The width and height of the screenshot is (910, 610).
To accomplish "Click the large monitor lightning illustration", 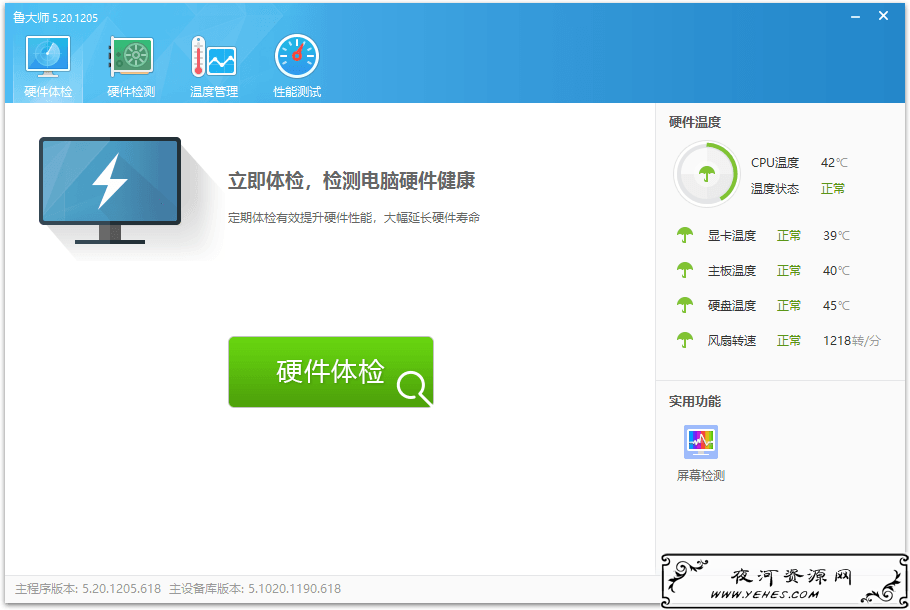I will click(110, 190).
